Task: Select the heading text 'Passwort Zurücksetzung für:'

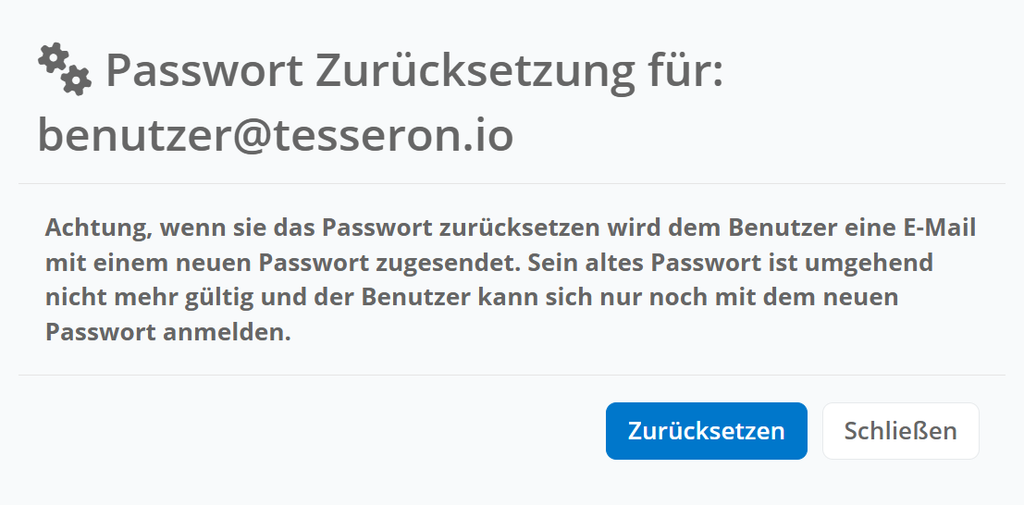Action: 415,71
